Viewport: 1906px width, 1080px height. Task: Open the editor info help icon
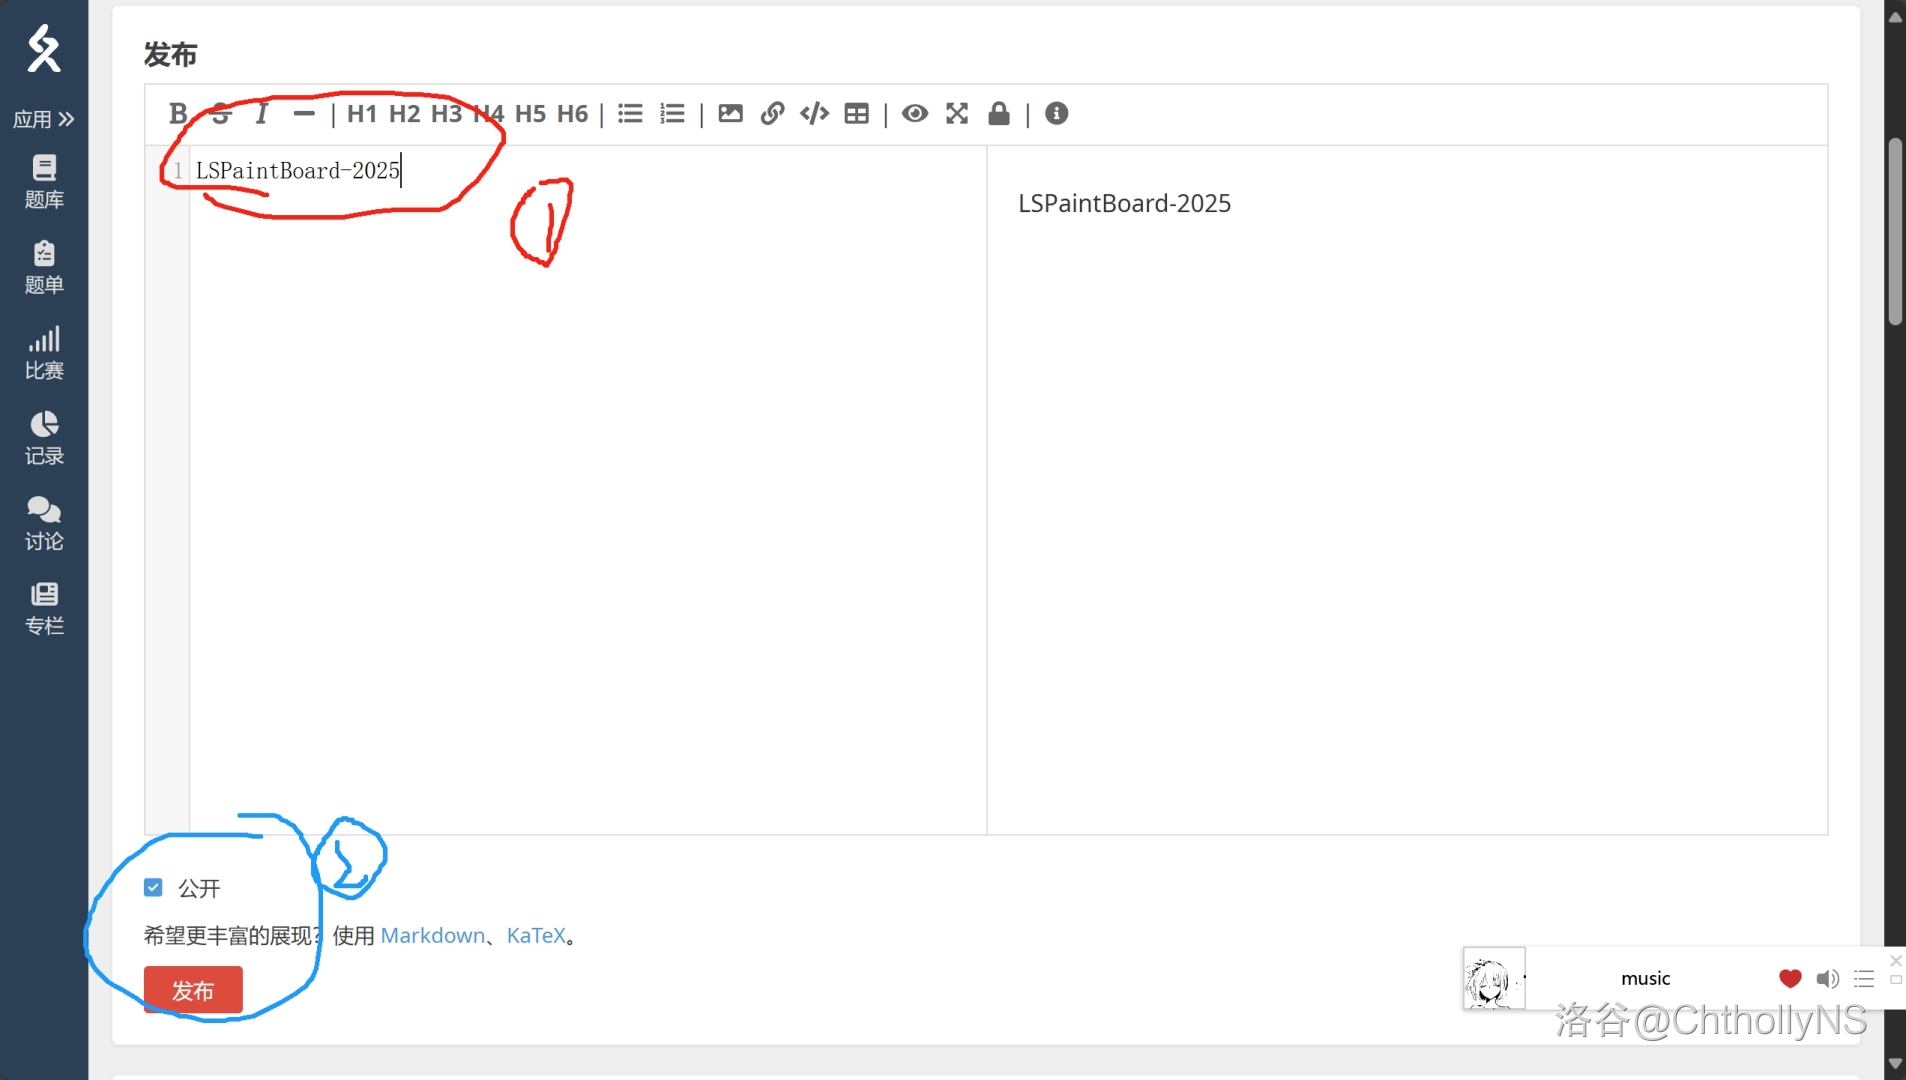click(1056, 114)
